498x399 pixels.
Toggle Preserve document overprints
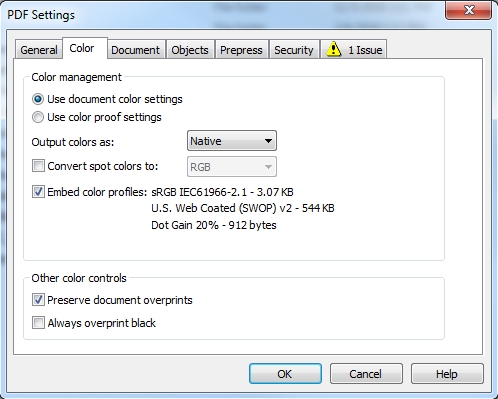click(38, 300)
